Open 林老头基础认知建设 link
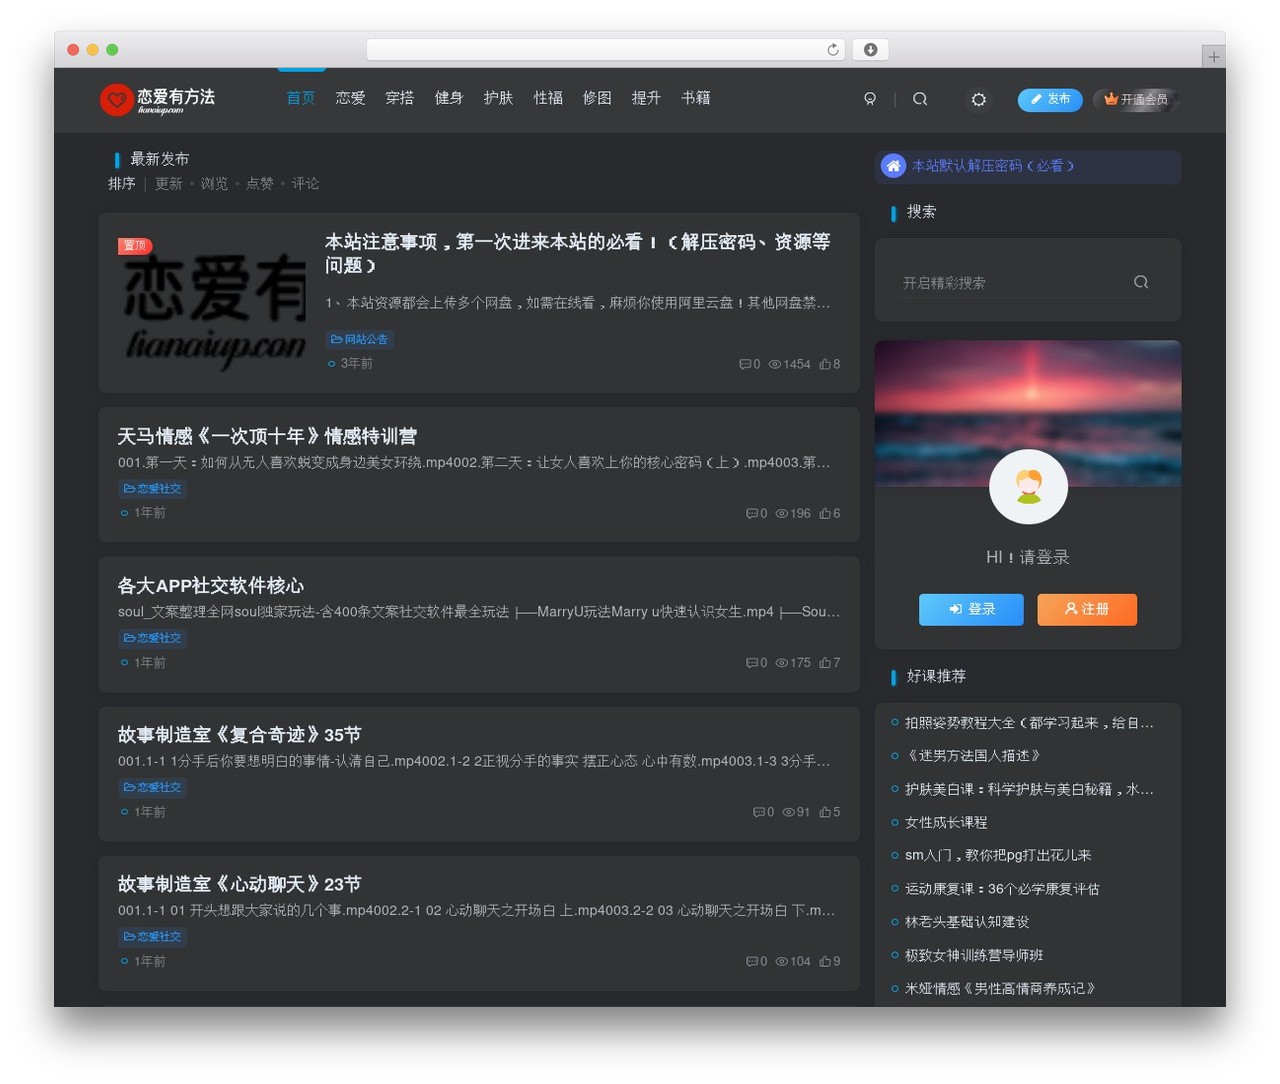The height and width of the screenshot is (1084, 1280). coord(967,922)
